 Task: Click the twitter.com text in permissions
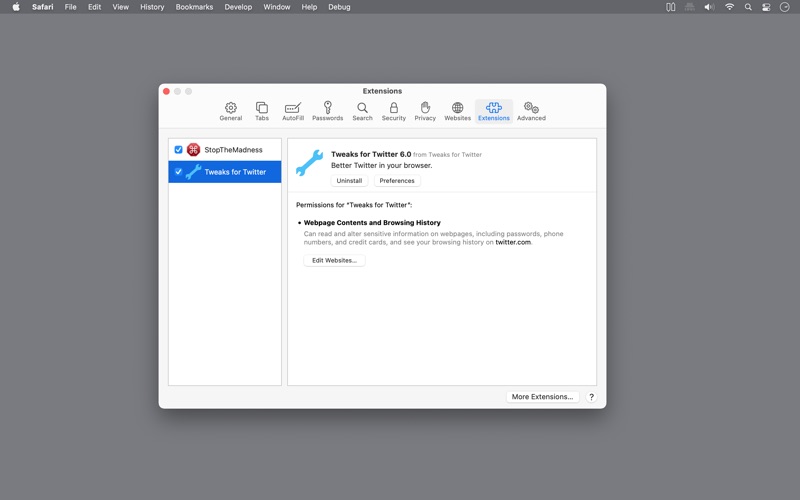coord(513,242)
